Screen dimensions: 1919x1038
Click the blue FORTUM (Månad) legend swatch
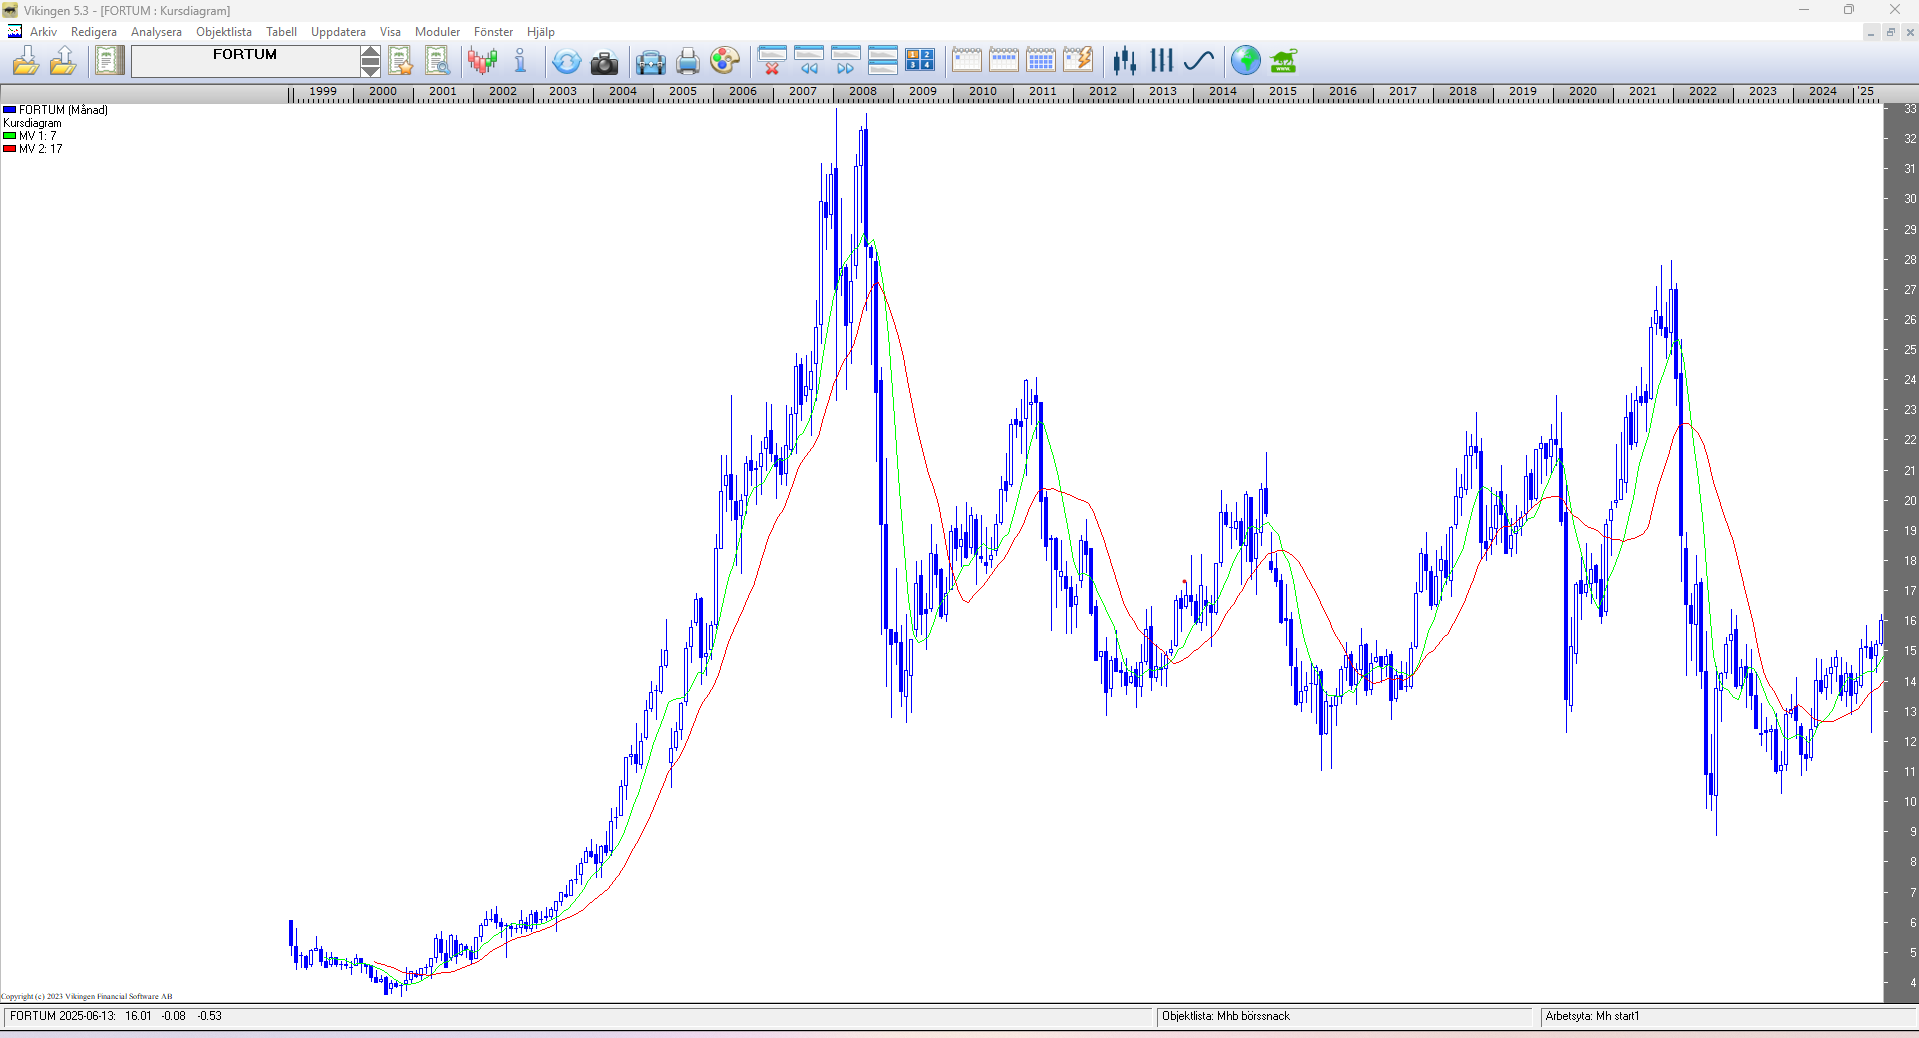[10, 110]
